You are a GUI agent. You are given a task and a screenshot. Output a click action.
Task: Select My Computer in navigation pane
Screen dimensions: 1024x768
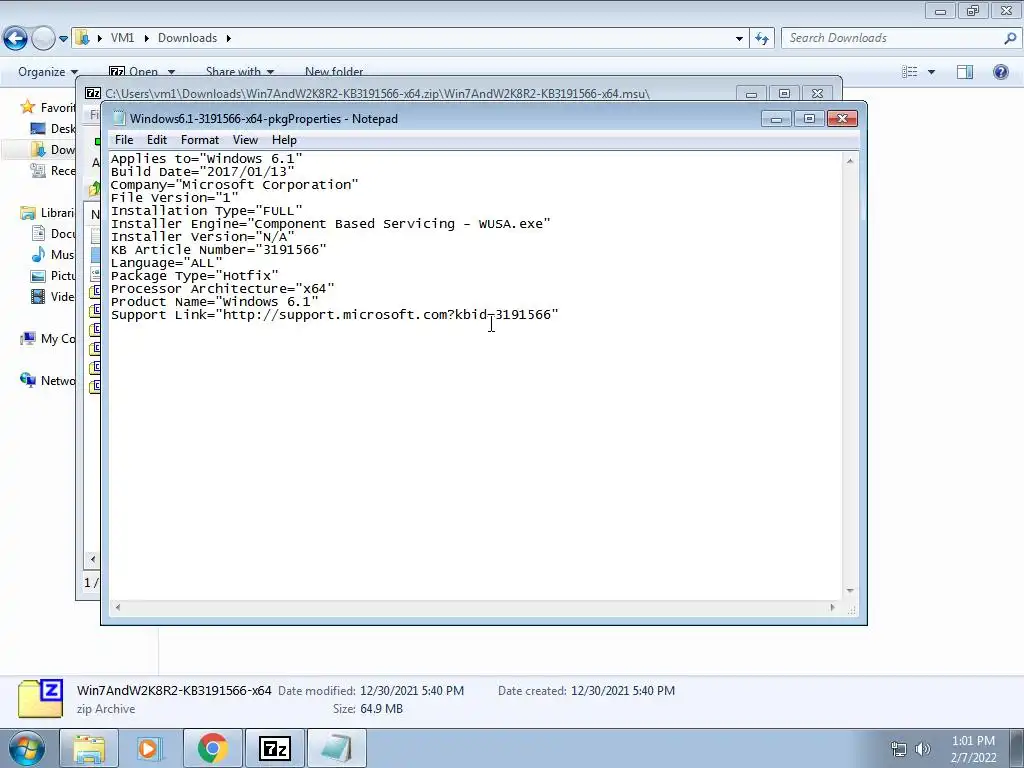(x=47, y=338)
